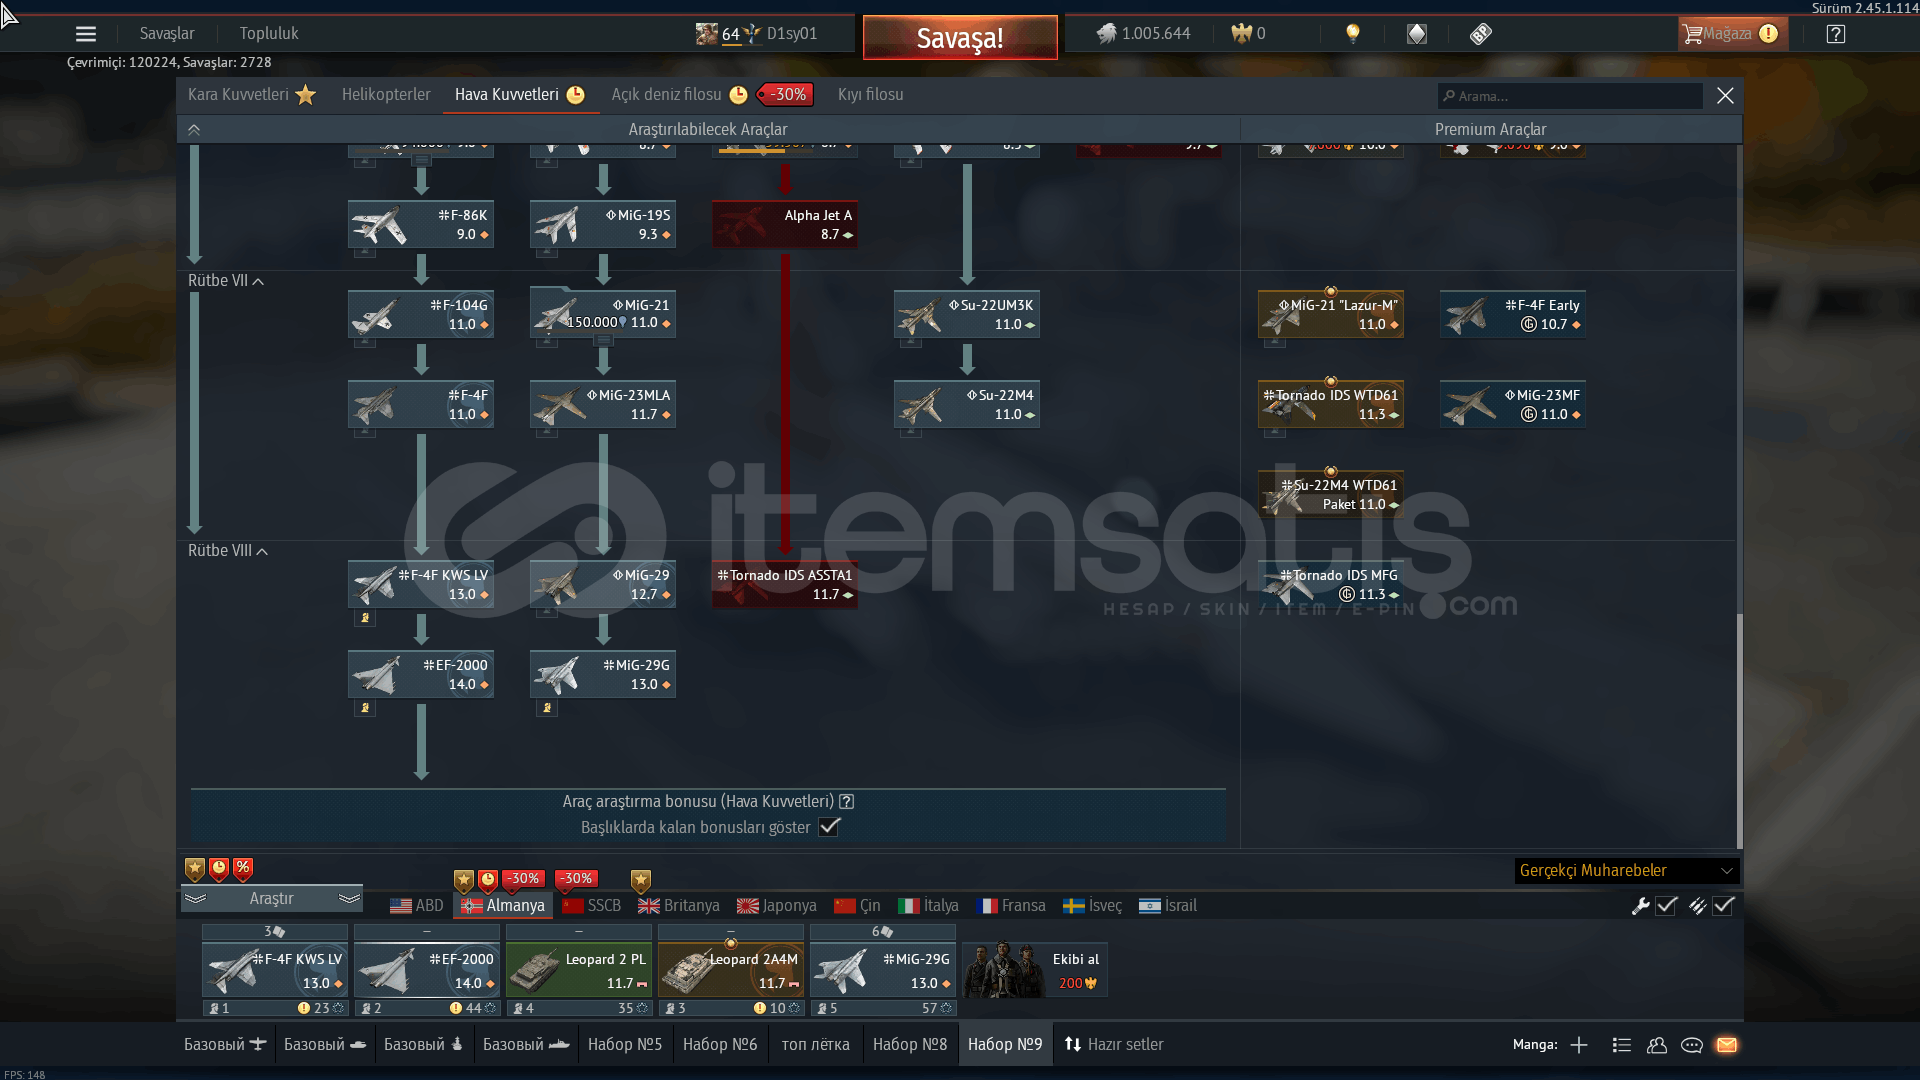Open the orange mail inbox icon
The image size is (1920, 1080).
pos(1727,1045)
